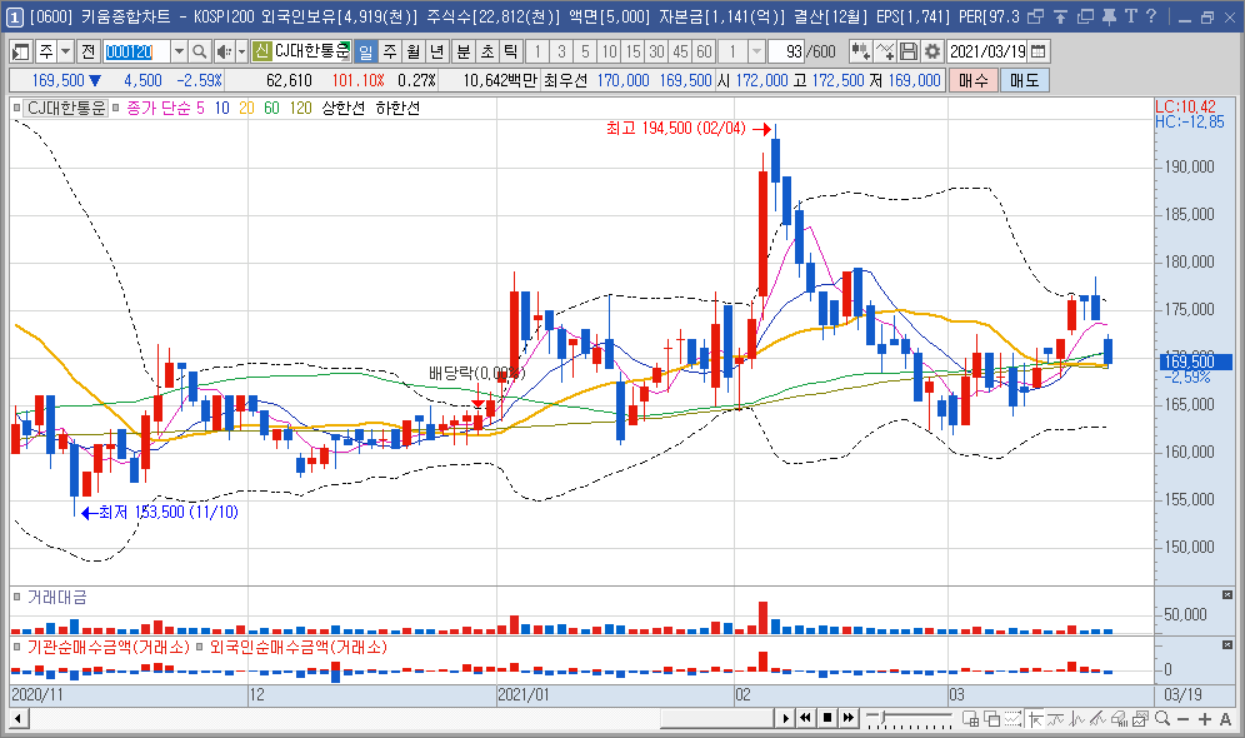Click the pencil draw-line tool icon

pyautogui.click(x=1097, y=718)
